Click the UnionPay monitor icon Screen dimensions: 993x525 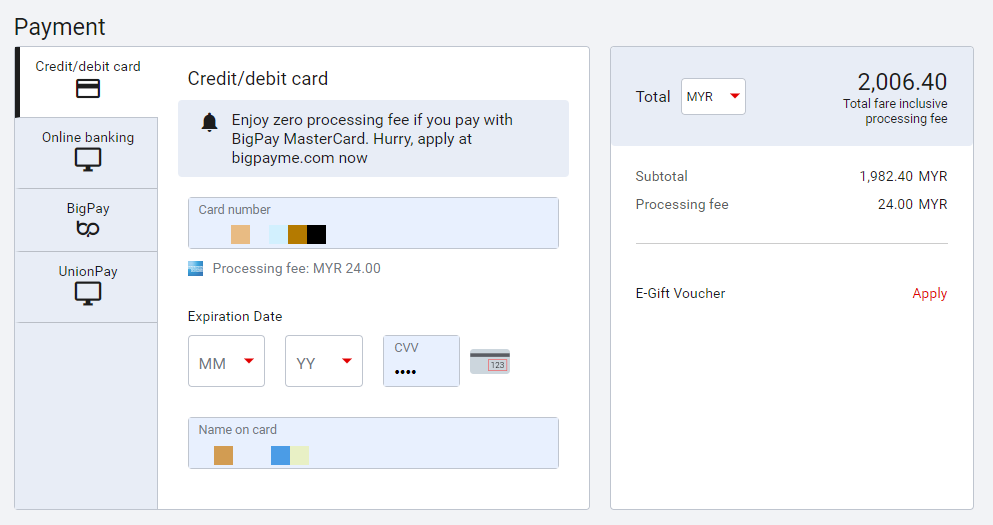tap(88, 293)
